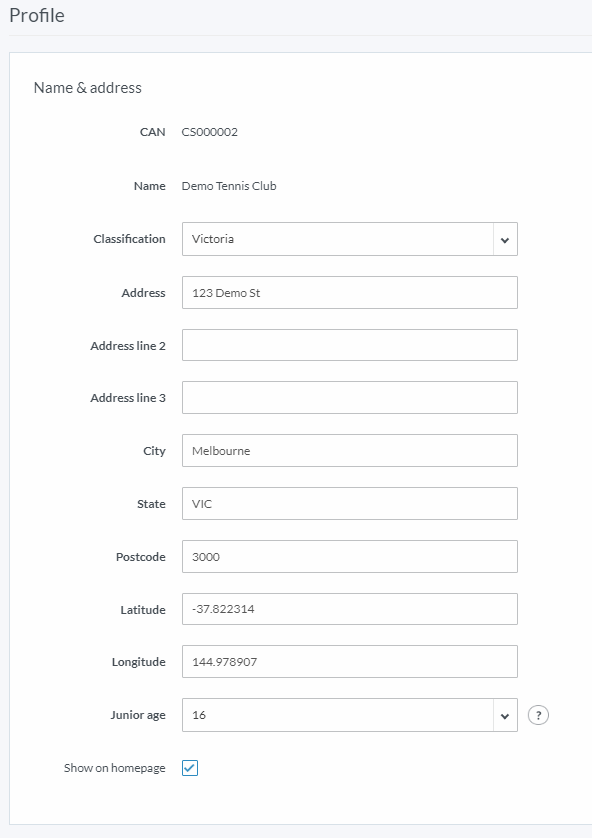
Task: Expand the Junior age dropdown arrow
Action: [505, 715]
